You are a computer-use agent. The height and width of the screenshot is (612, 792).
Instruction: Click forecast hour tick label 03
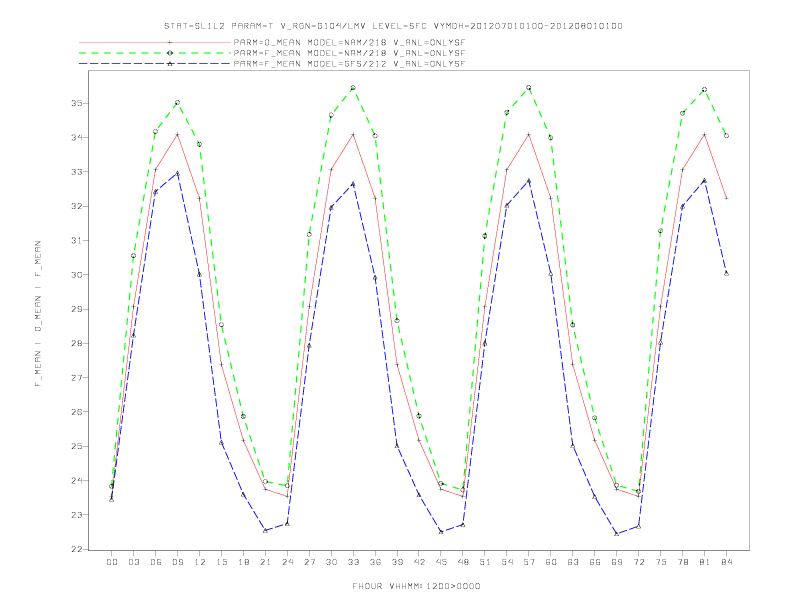134,562
